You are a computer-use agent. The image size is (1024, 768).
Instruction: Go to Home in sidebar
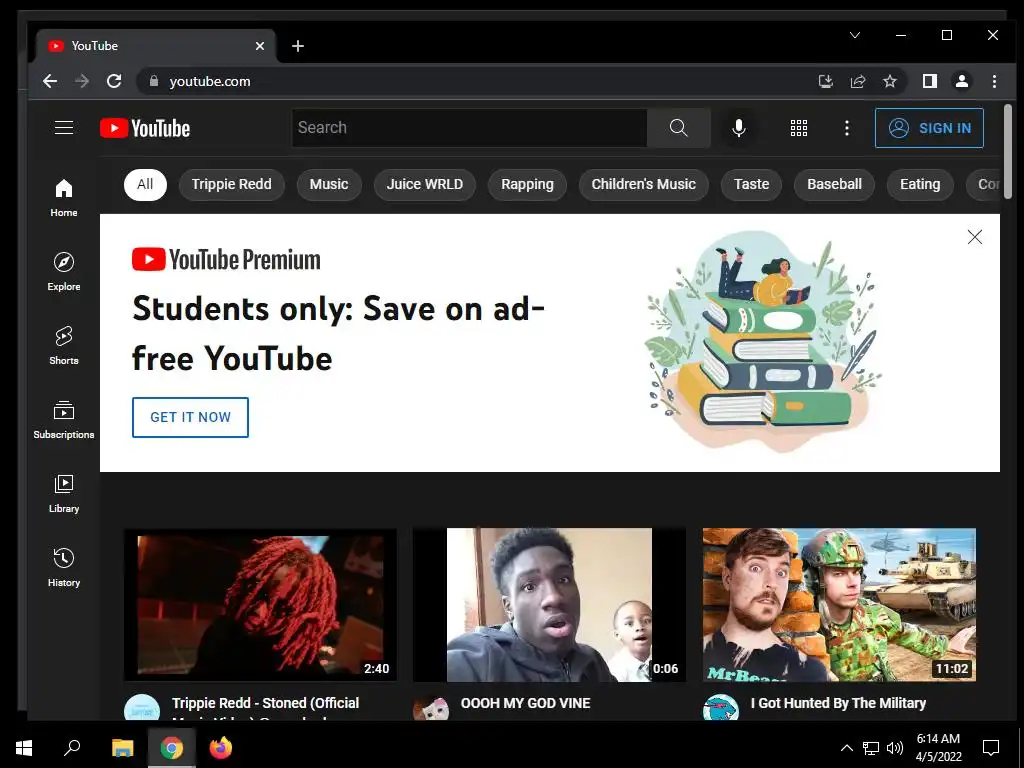point(63,198)
